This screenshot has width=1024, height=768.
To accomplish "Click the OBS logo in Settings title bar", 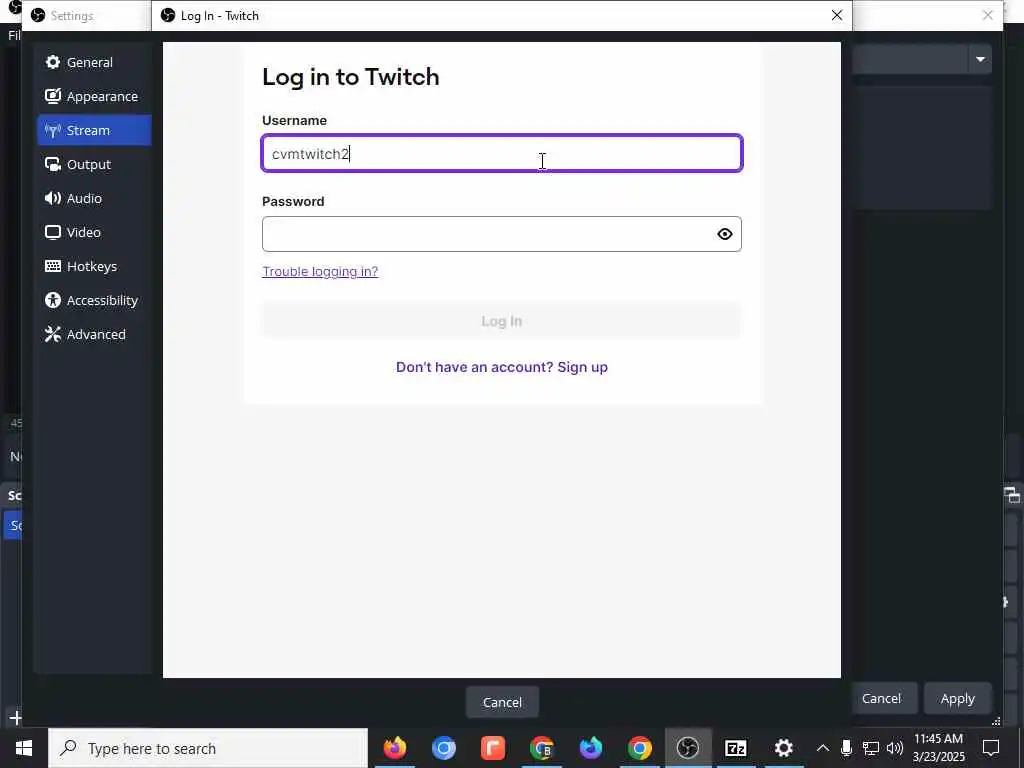I will [x=38, y=15].
